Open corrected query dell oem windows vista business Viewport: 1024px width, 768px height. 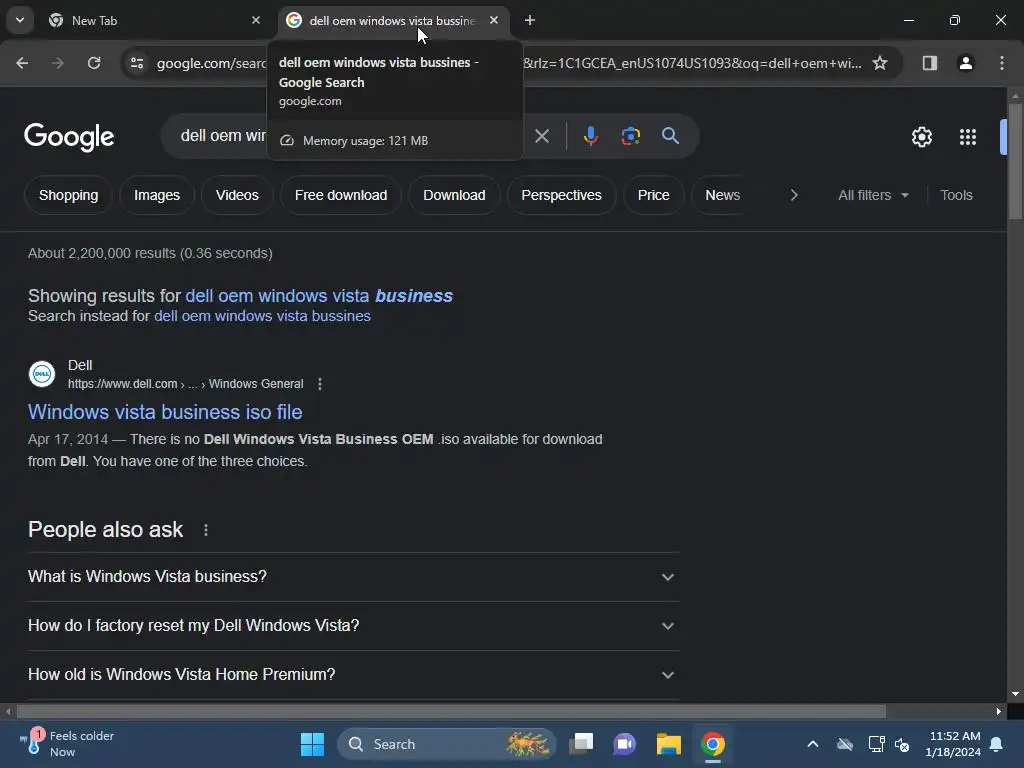click(319, 296)
